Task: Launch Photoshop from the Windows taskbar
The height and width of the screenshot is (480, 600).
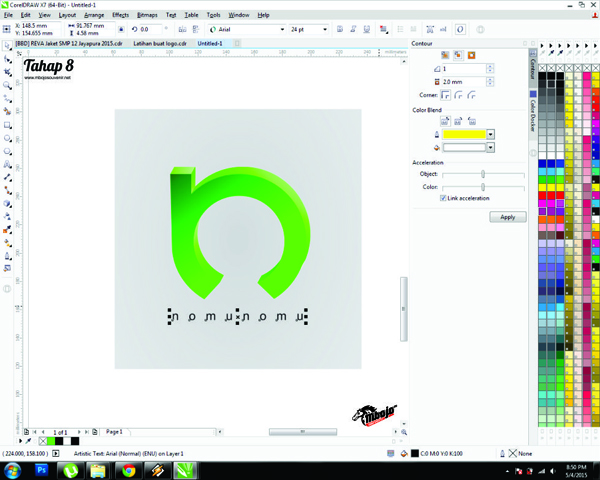Action: pyautogui.click(x=42, y=469)
